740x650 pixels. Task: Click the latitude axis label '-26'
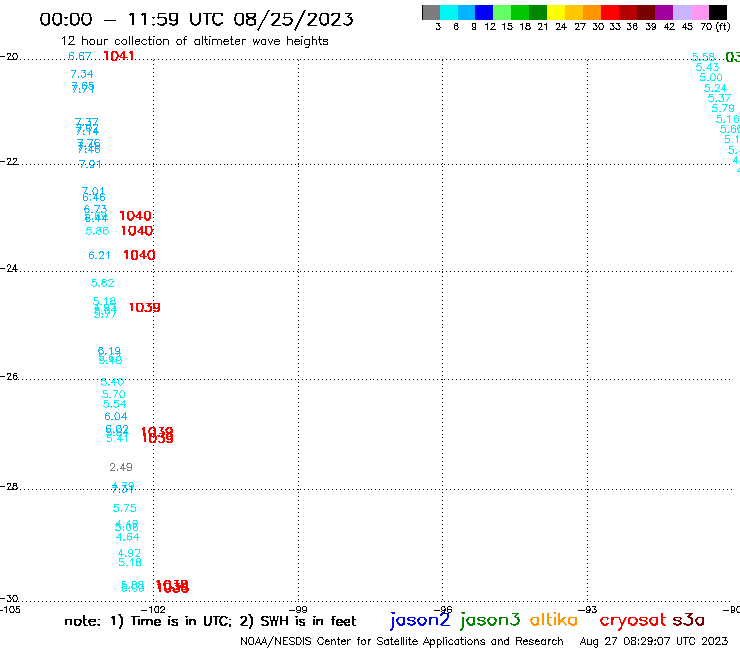tap(9, 377)
